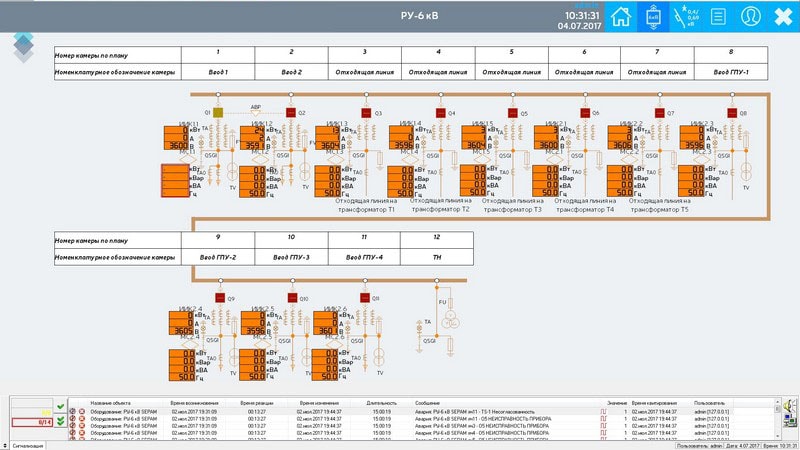Click the ABP transfer switch symbol
The image size is (800, 450).
pos(256,112)
